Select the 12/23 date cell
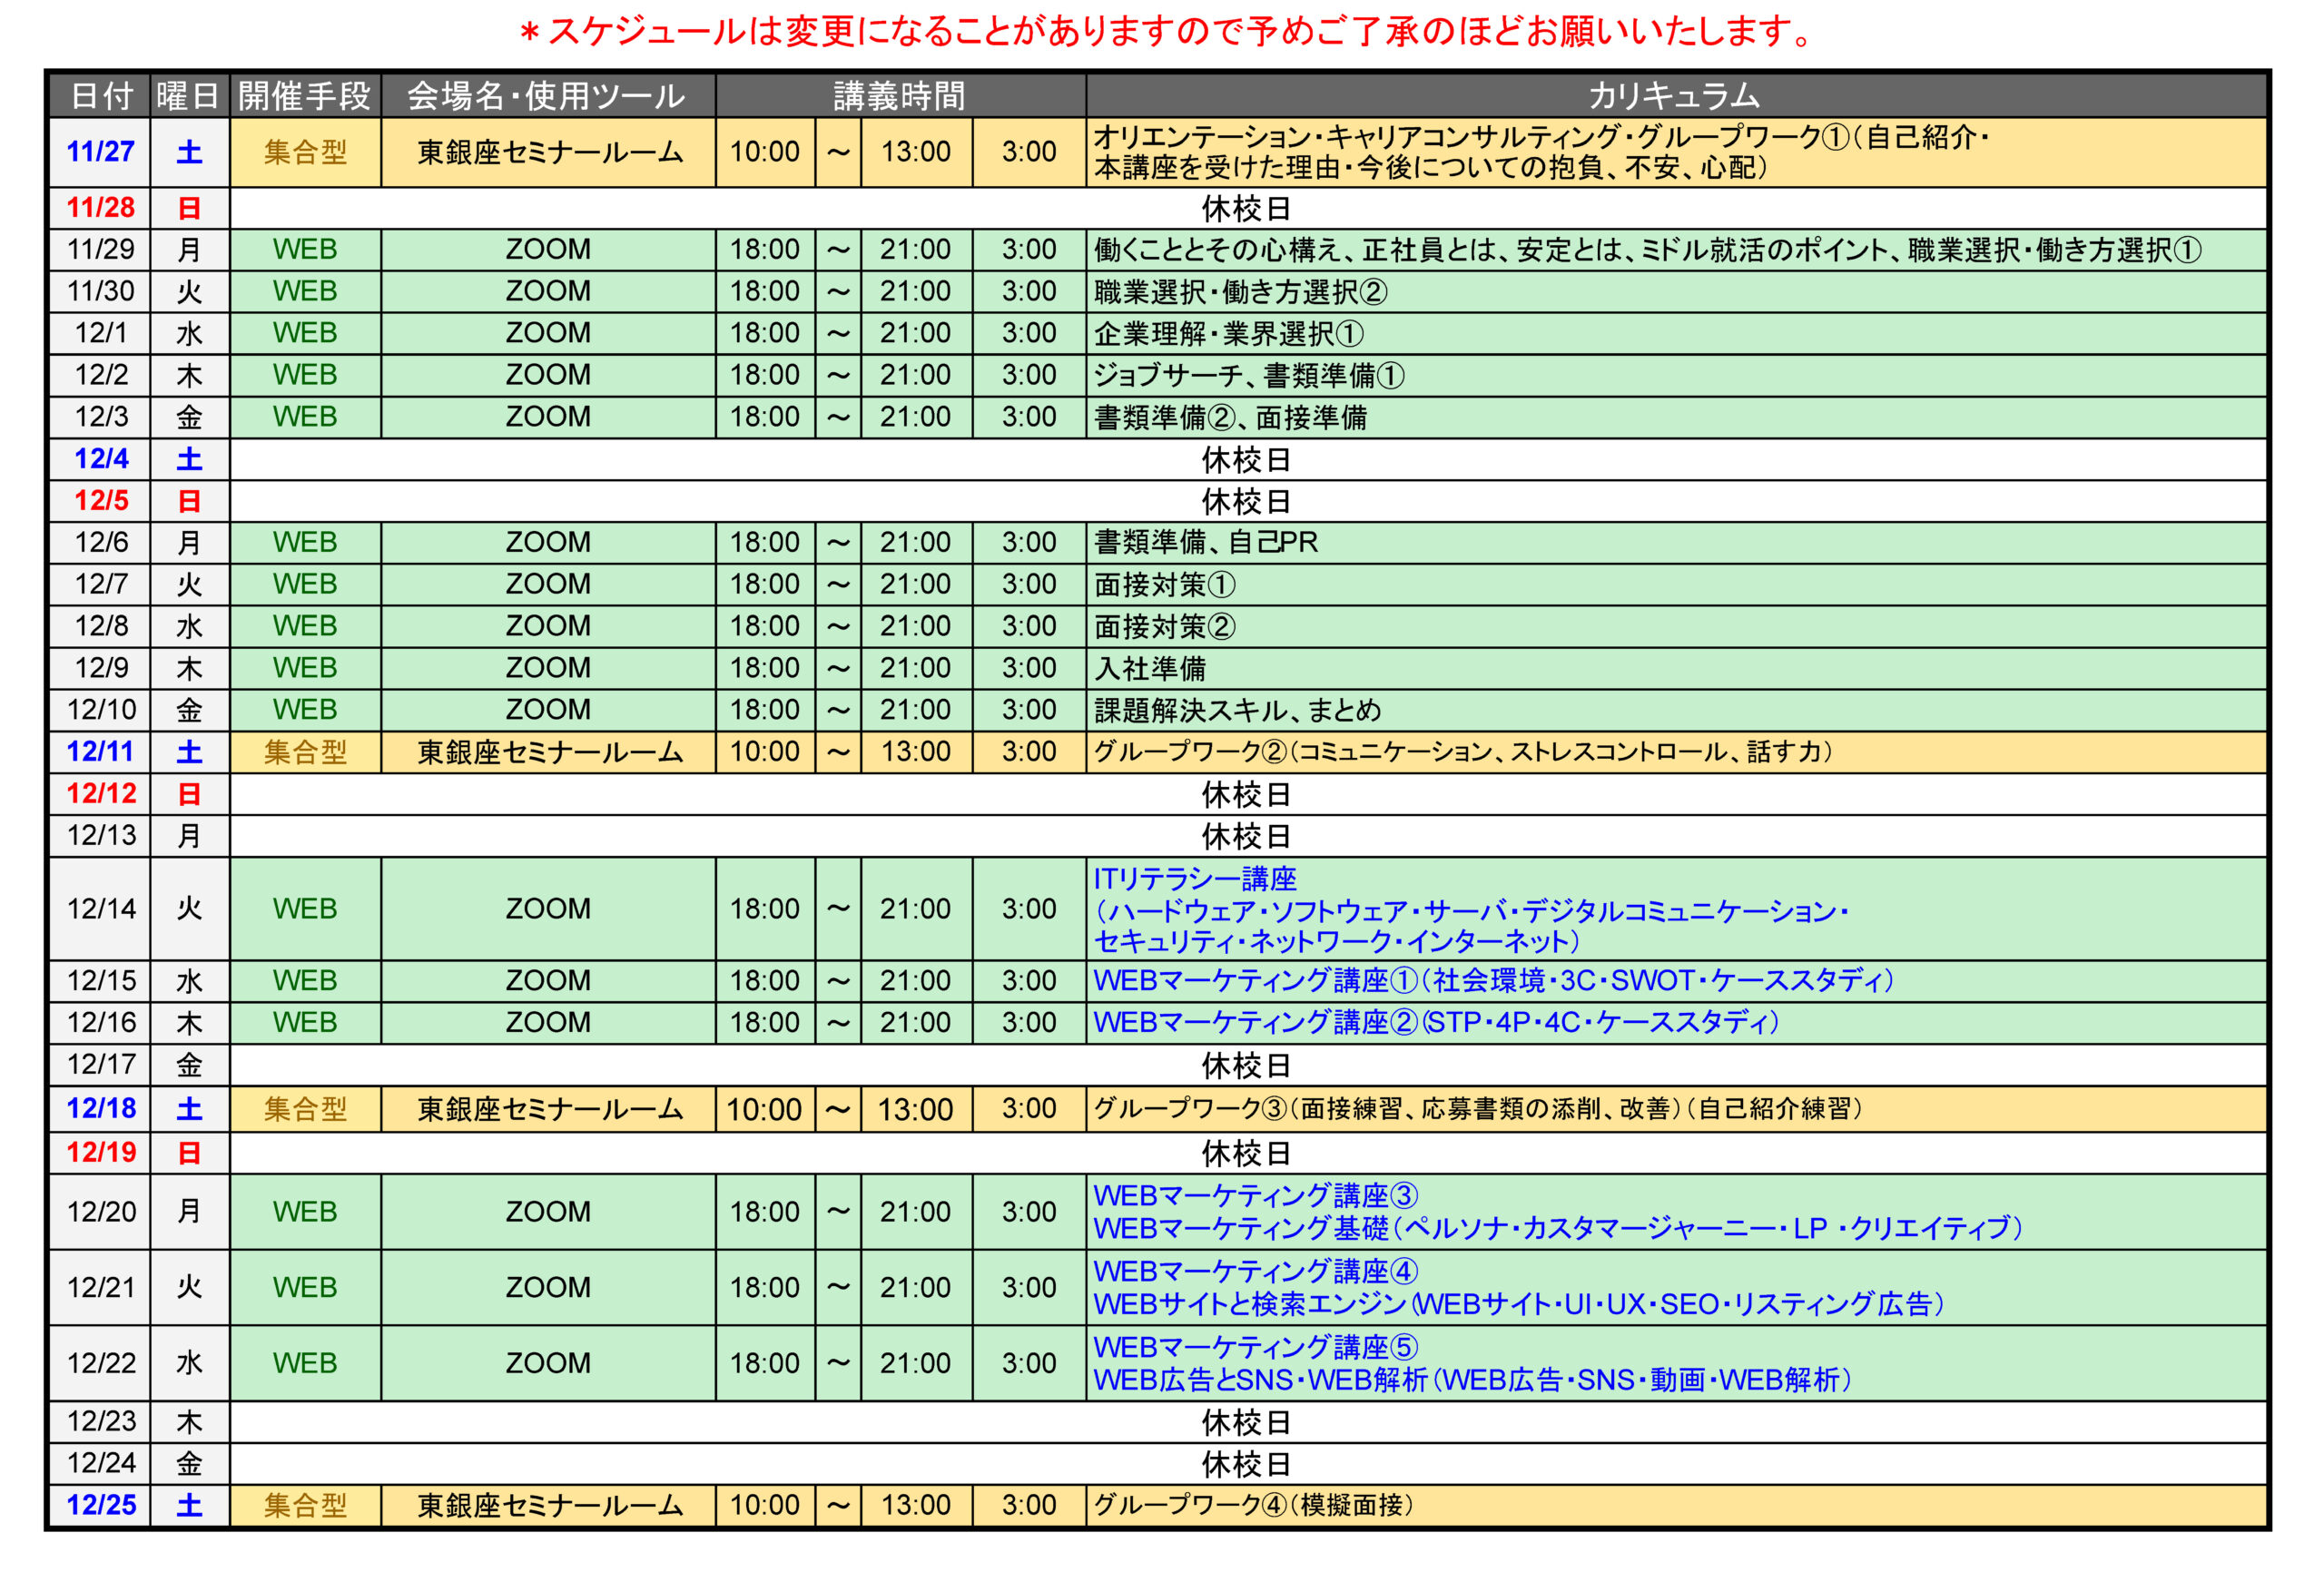 point(100,1422)
